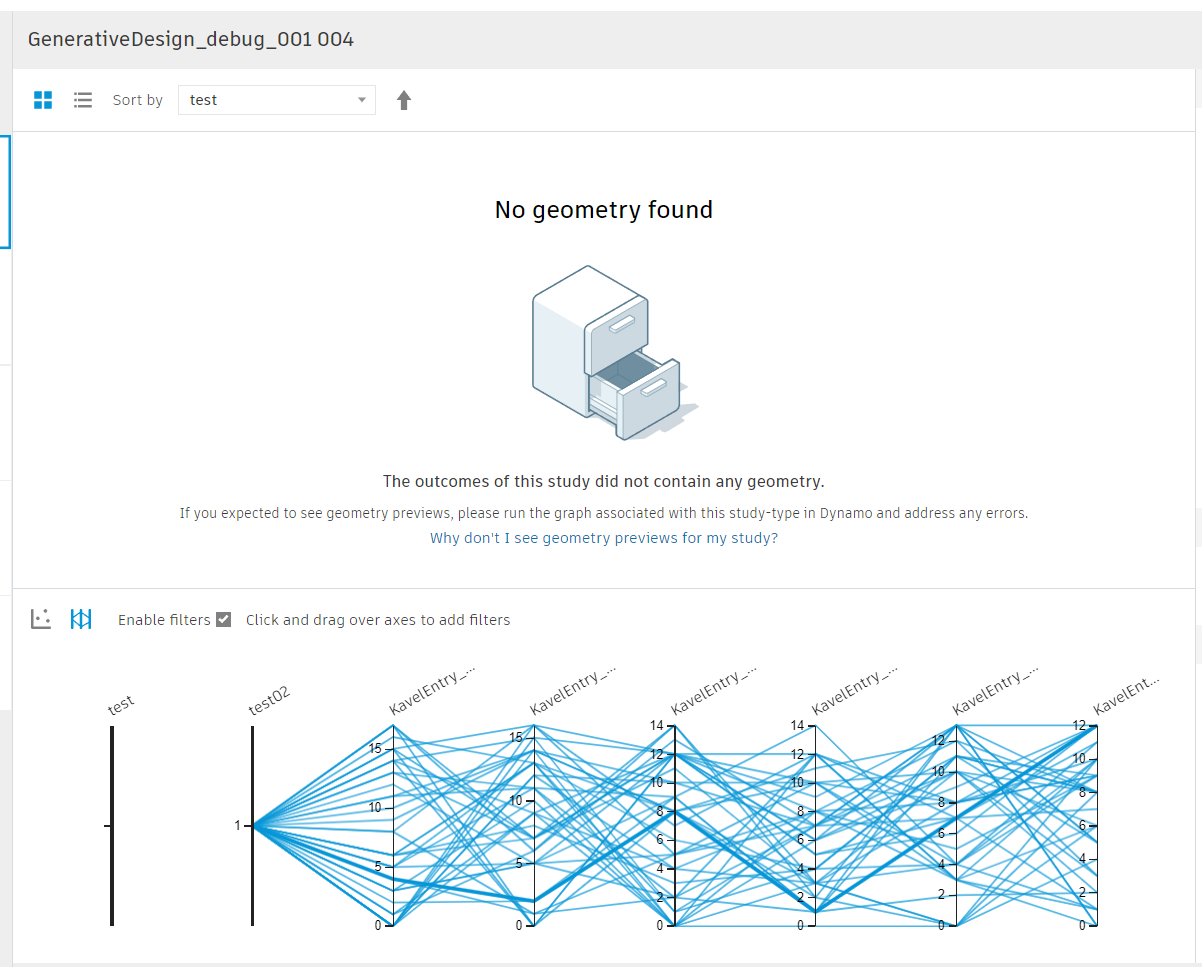Click 'Click and drag over axes' hint text
The image size is (1202, 967).
(x=378, y=620)
